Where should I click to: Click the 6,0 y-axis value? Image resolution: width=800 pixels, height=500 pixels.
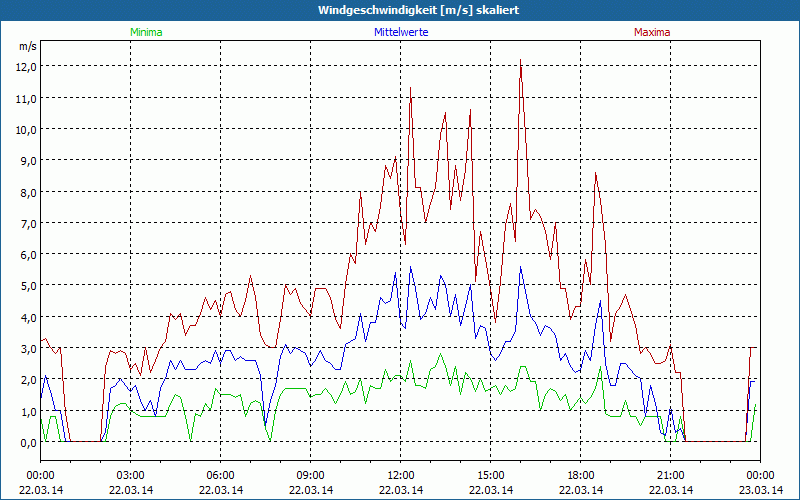click(29, 255)
